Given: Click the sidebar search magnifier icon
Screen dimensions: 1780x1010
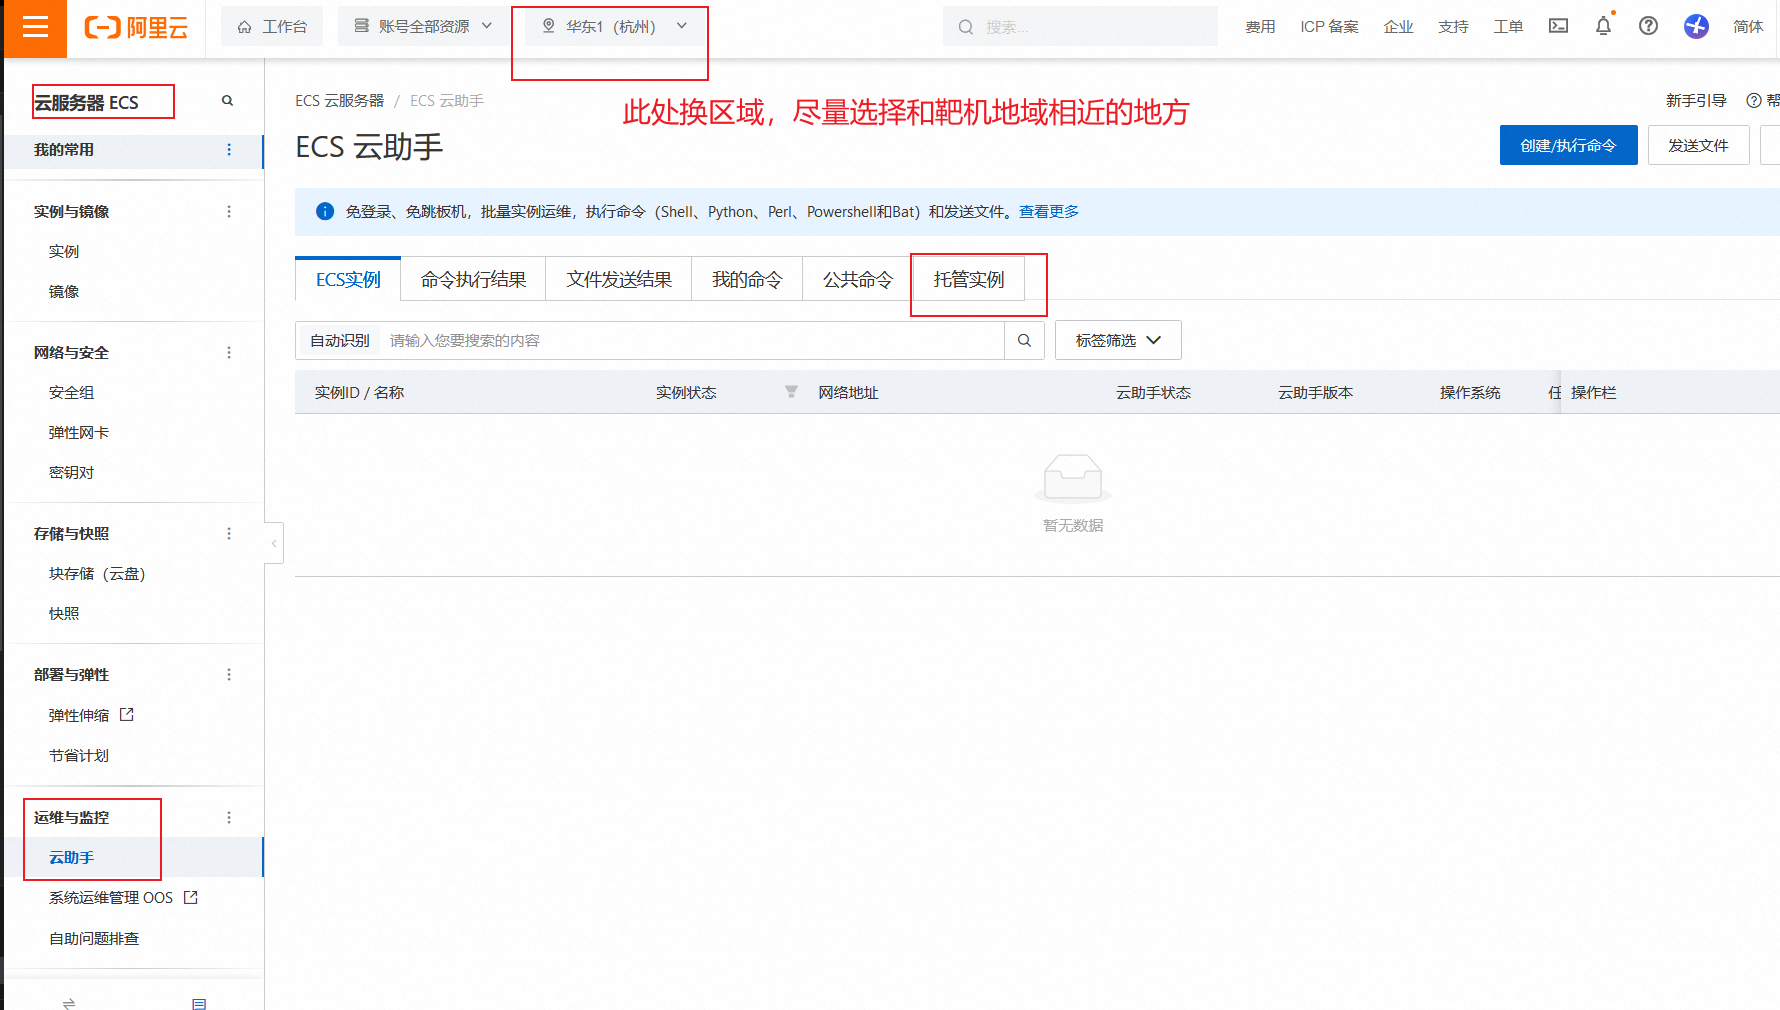Looking at the screenshot, I should [227, 101].
